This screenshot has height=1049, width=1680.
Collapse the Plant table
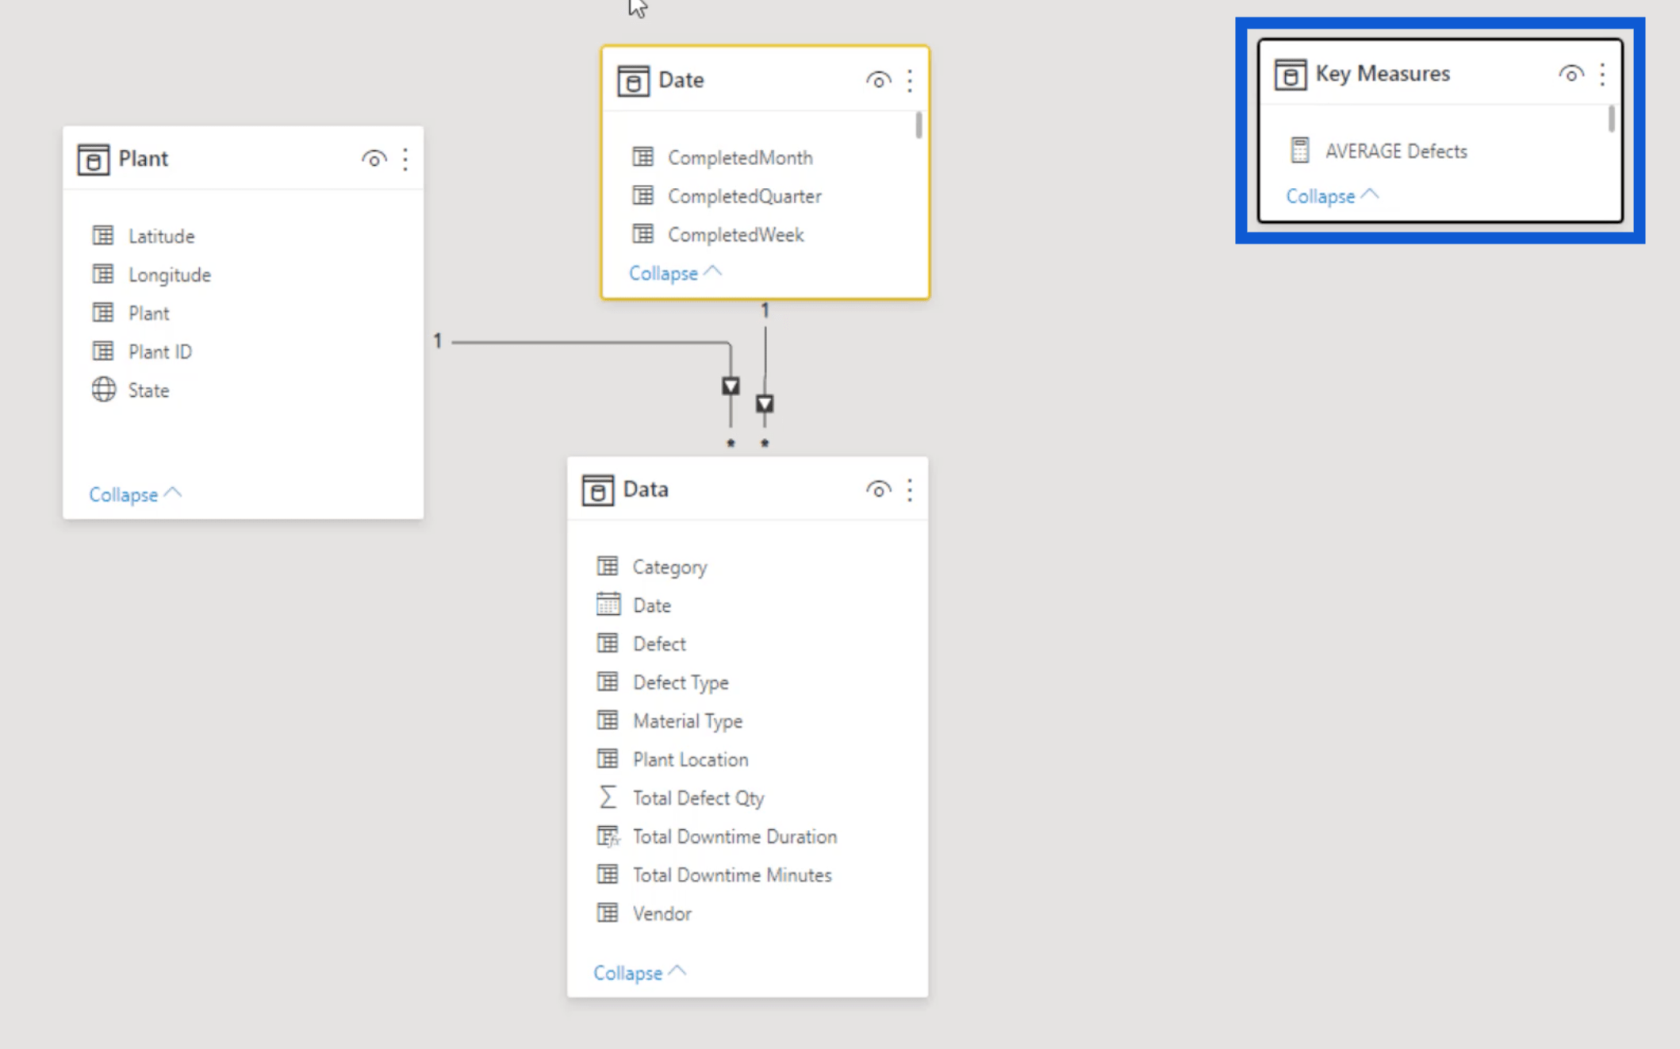pyautogui.click(x=135, y=494)
